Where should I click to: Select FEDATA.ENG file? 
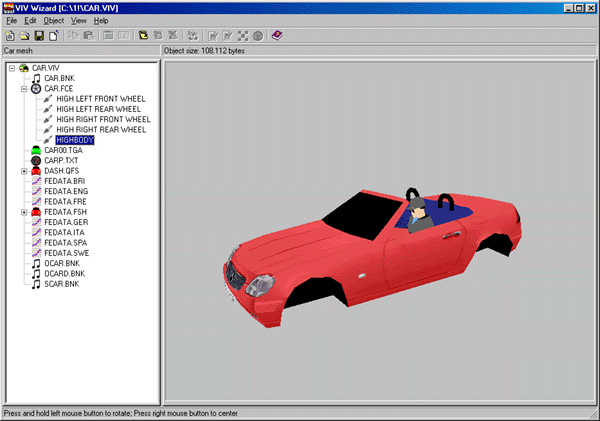pyautogui.click(x=66, y=191)
